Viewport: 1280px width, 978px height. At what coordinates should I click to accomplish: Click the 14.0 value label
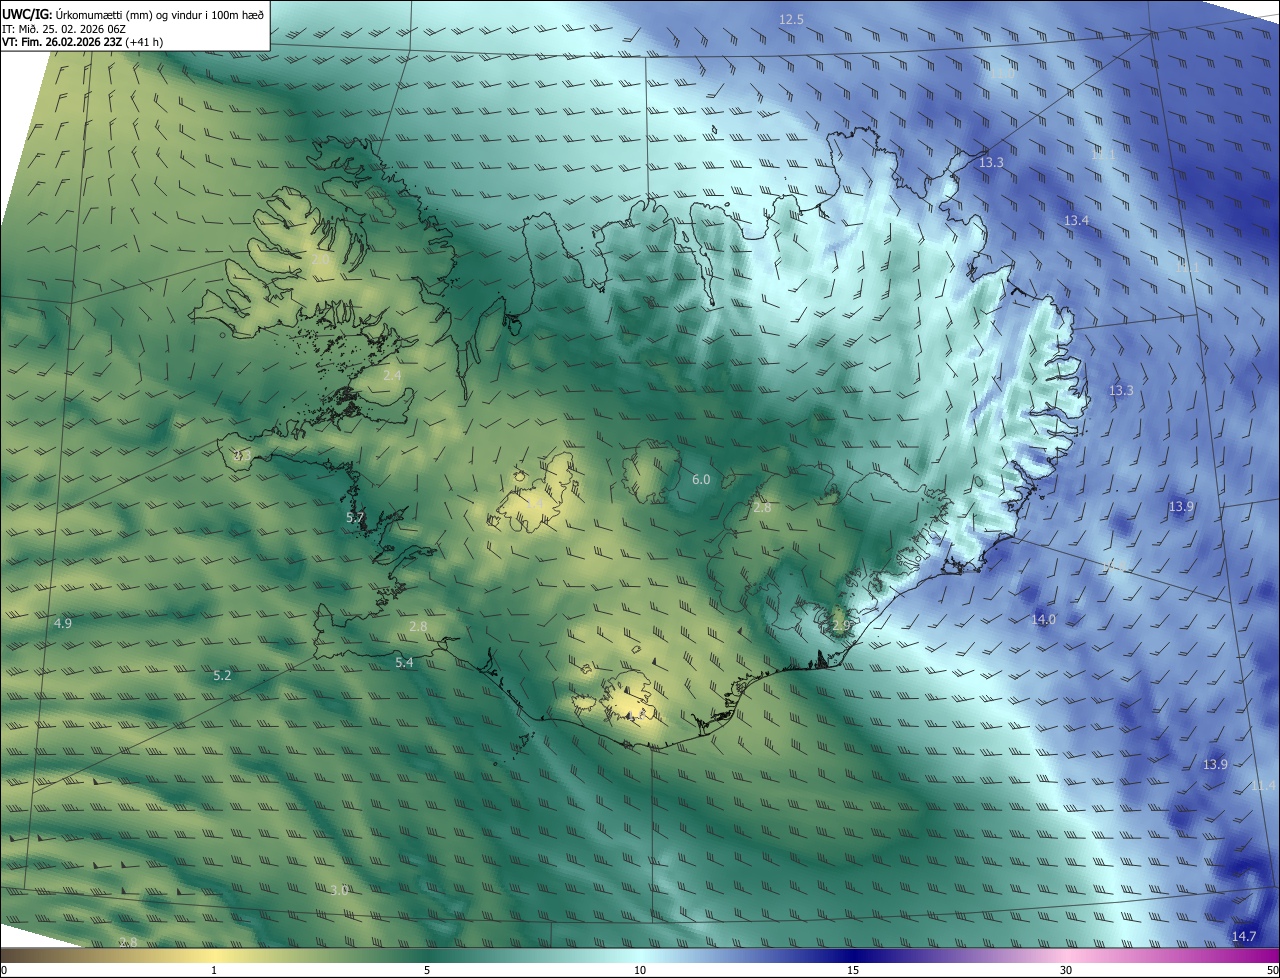pyautogui.click(x=1043, y=620)
